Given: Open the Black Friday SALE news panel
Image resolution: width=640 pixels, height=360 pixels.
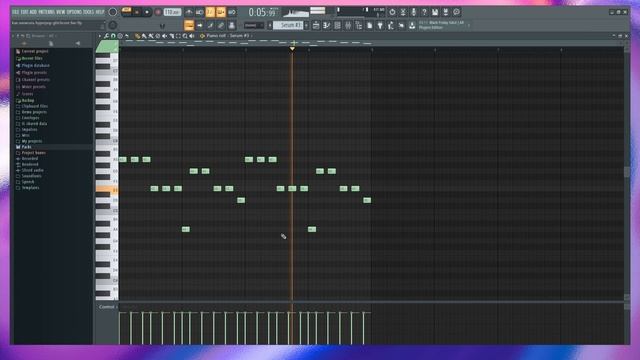Looking at the screenshot, I should [444, 25].
